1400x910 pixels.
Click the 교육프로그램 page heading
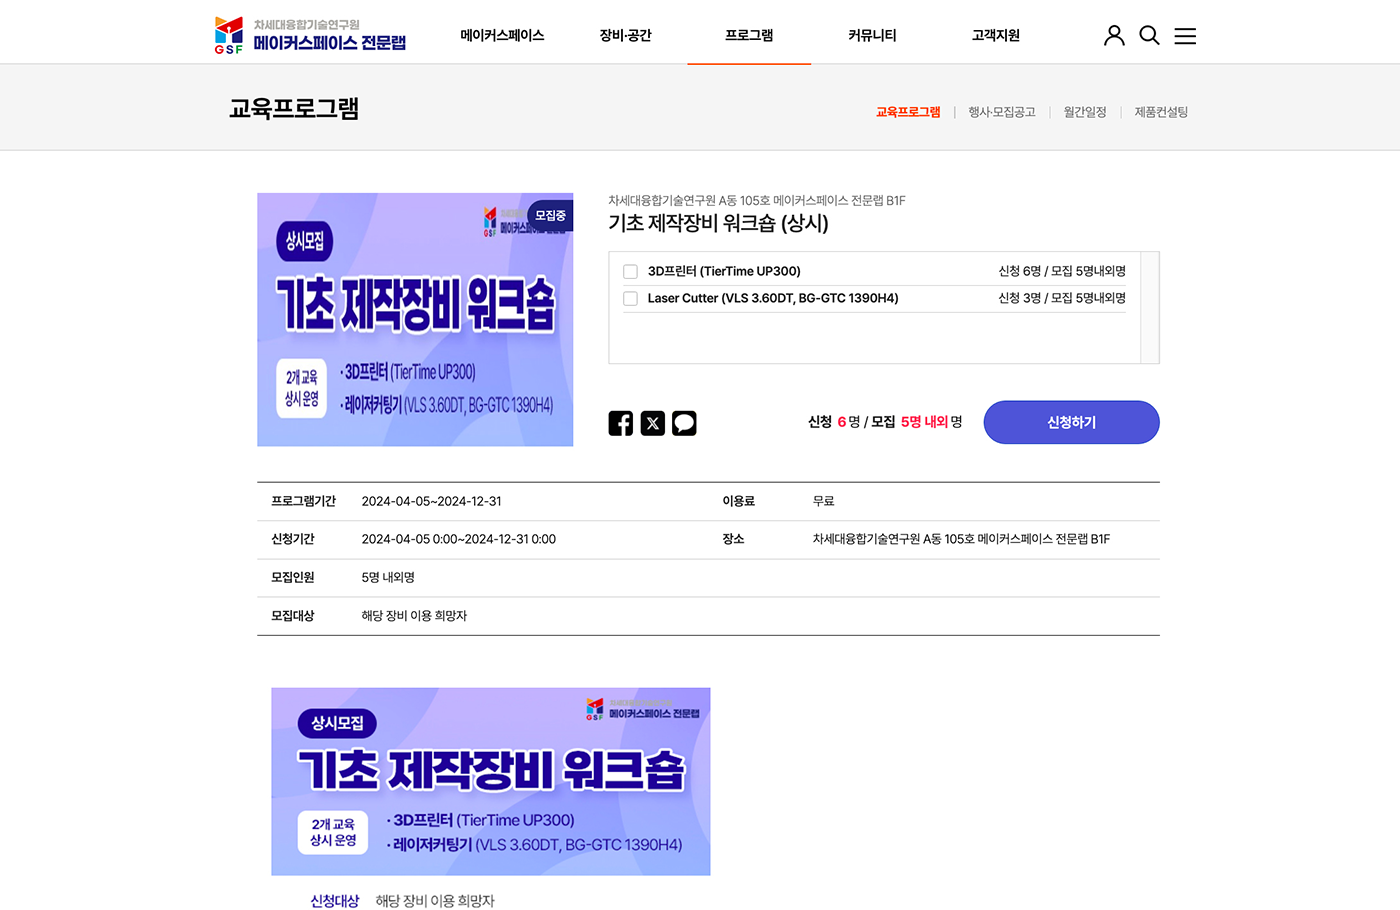(294, 108)
